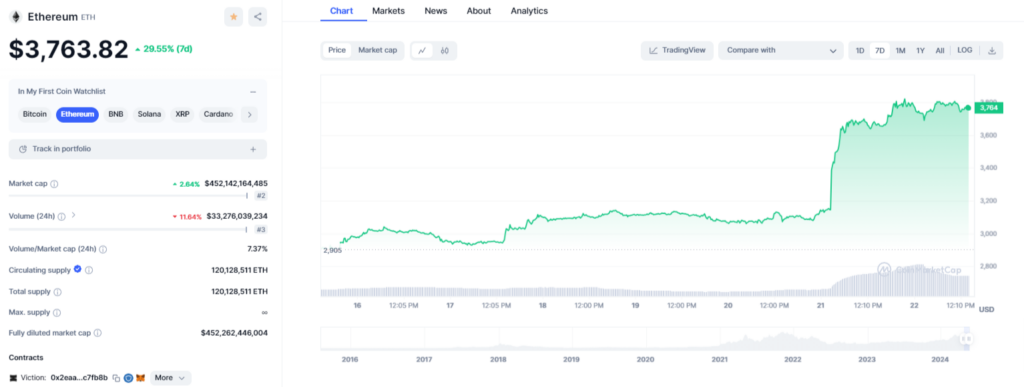This screenshot has width=1024, height=387.
Task: Open the Analytics tab
Action: 529,11
